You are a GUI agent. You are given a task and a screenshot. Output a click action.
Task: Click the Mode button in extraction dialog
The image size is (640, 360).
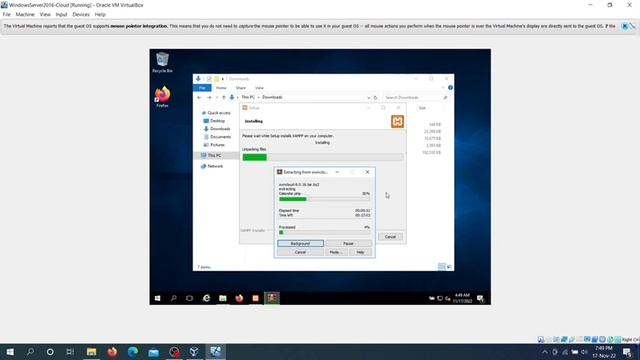(336, 252)
